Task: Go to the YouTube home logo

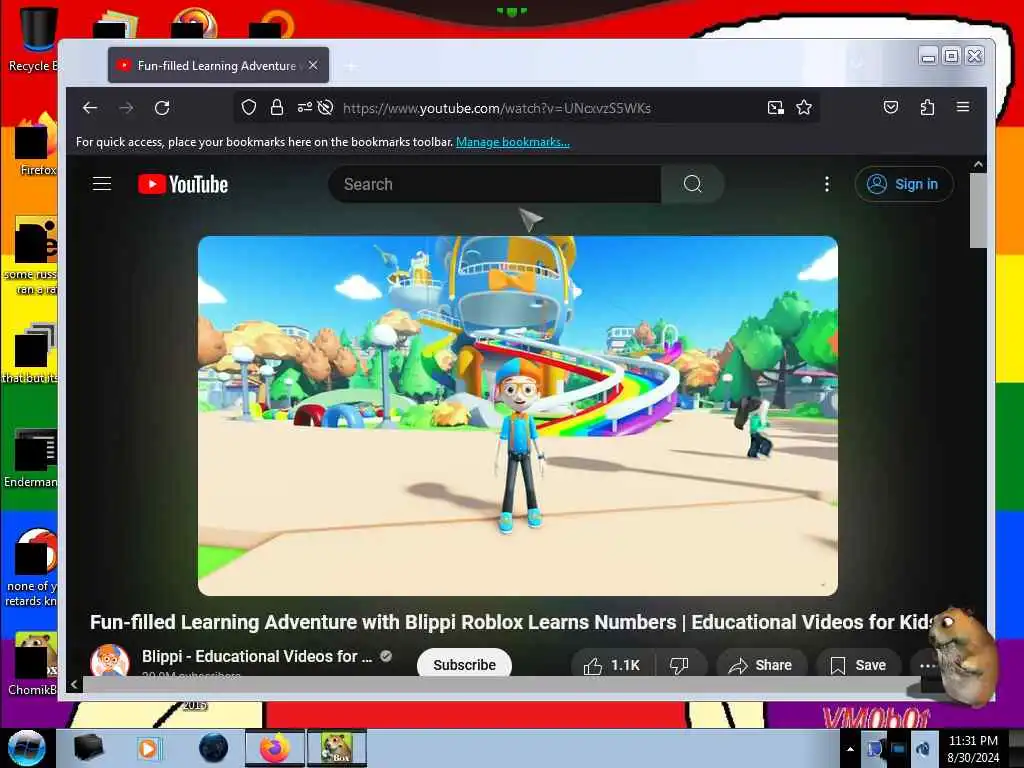Action: [183, 184]
